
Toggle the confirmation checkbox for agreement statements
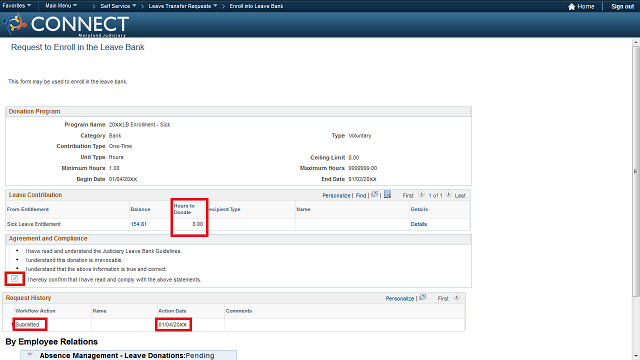click(15, 279)
